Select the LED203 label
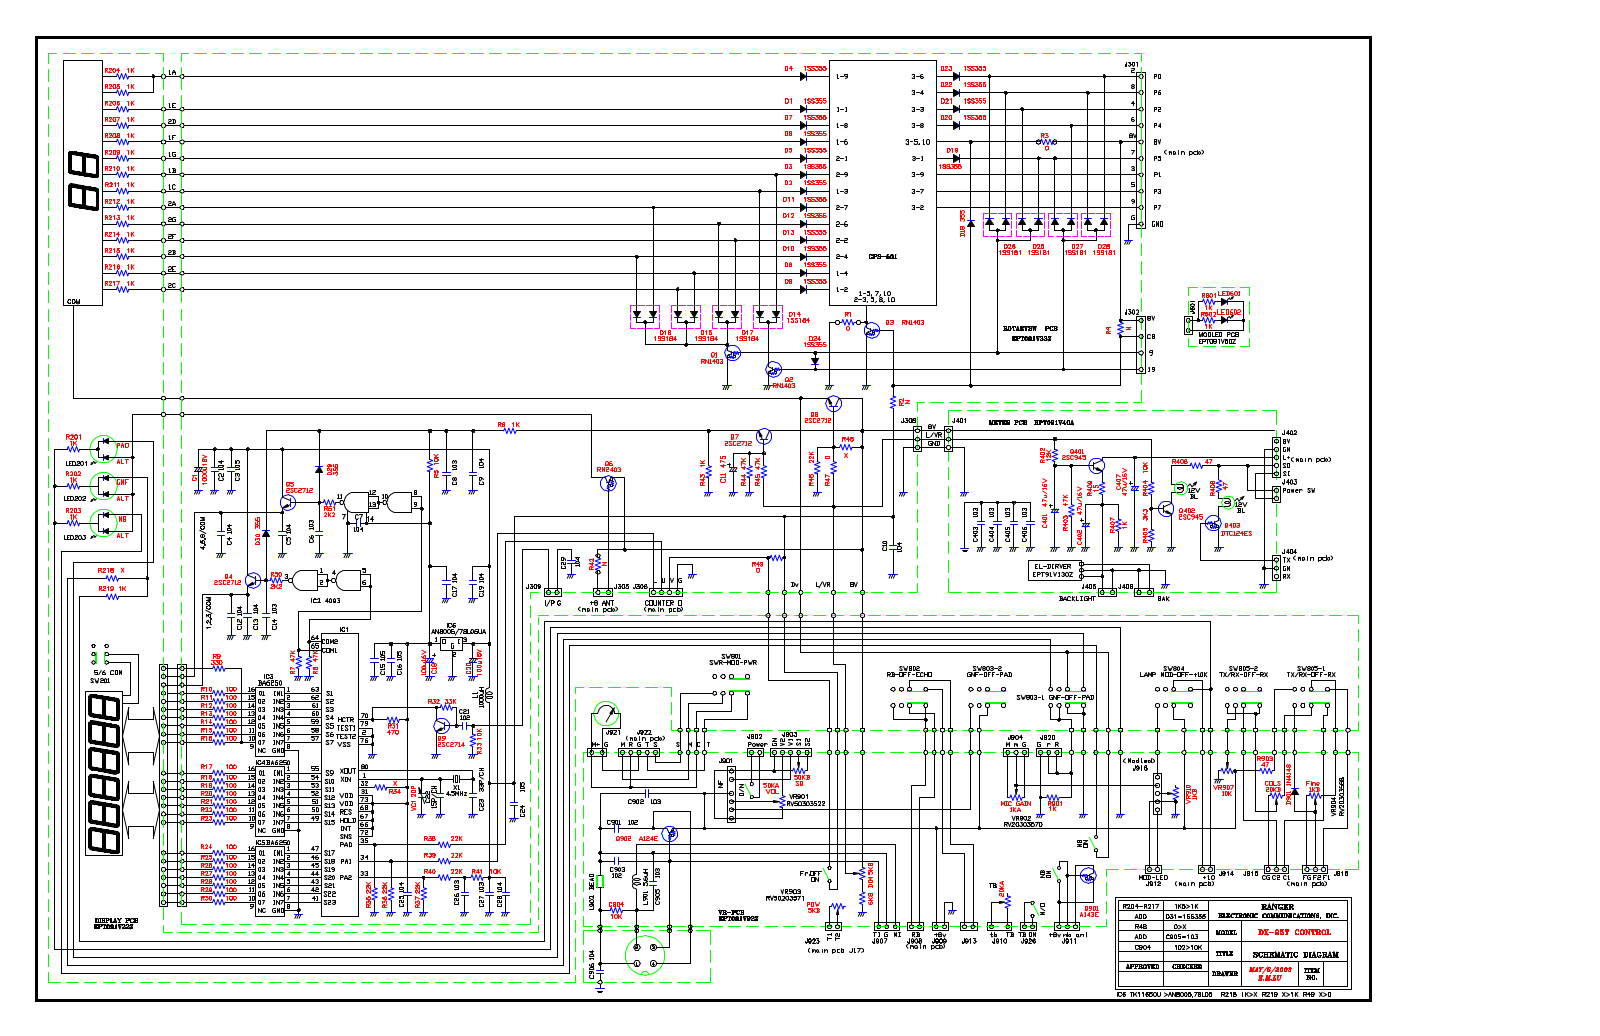 tap(76, 537)
